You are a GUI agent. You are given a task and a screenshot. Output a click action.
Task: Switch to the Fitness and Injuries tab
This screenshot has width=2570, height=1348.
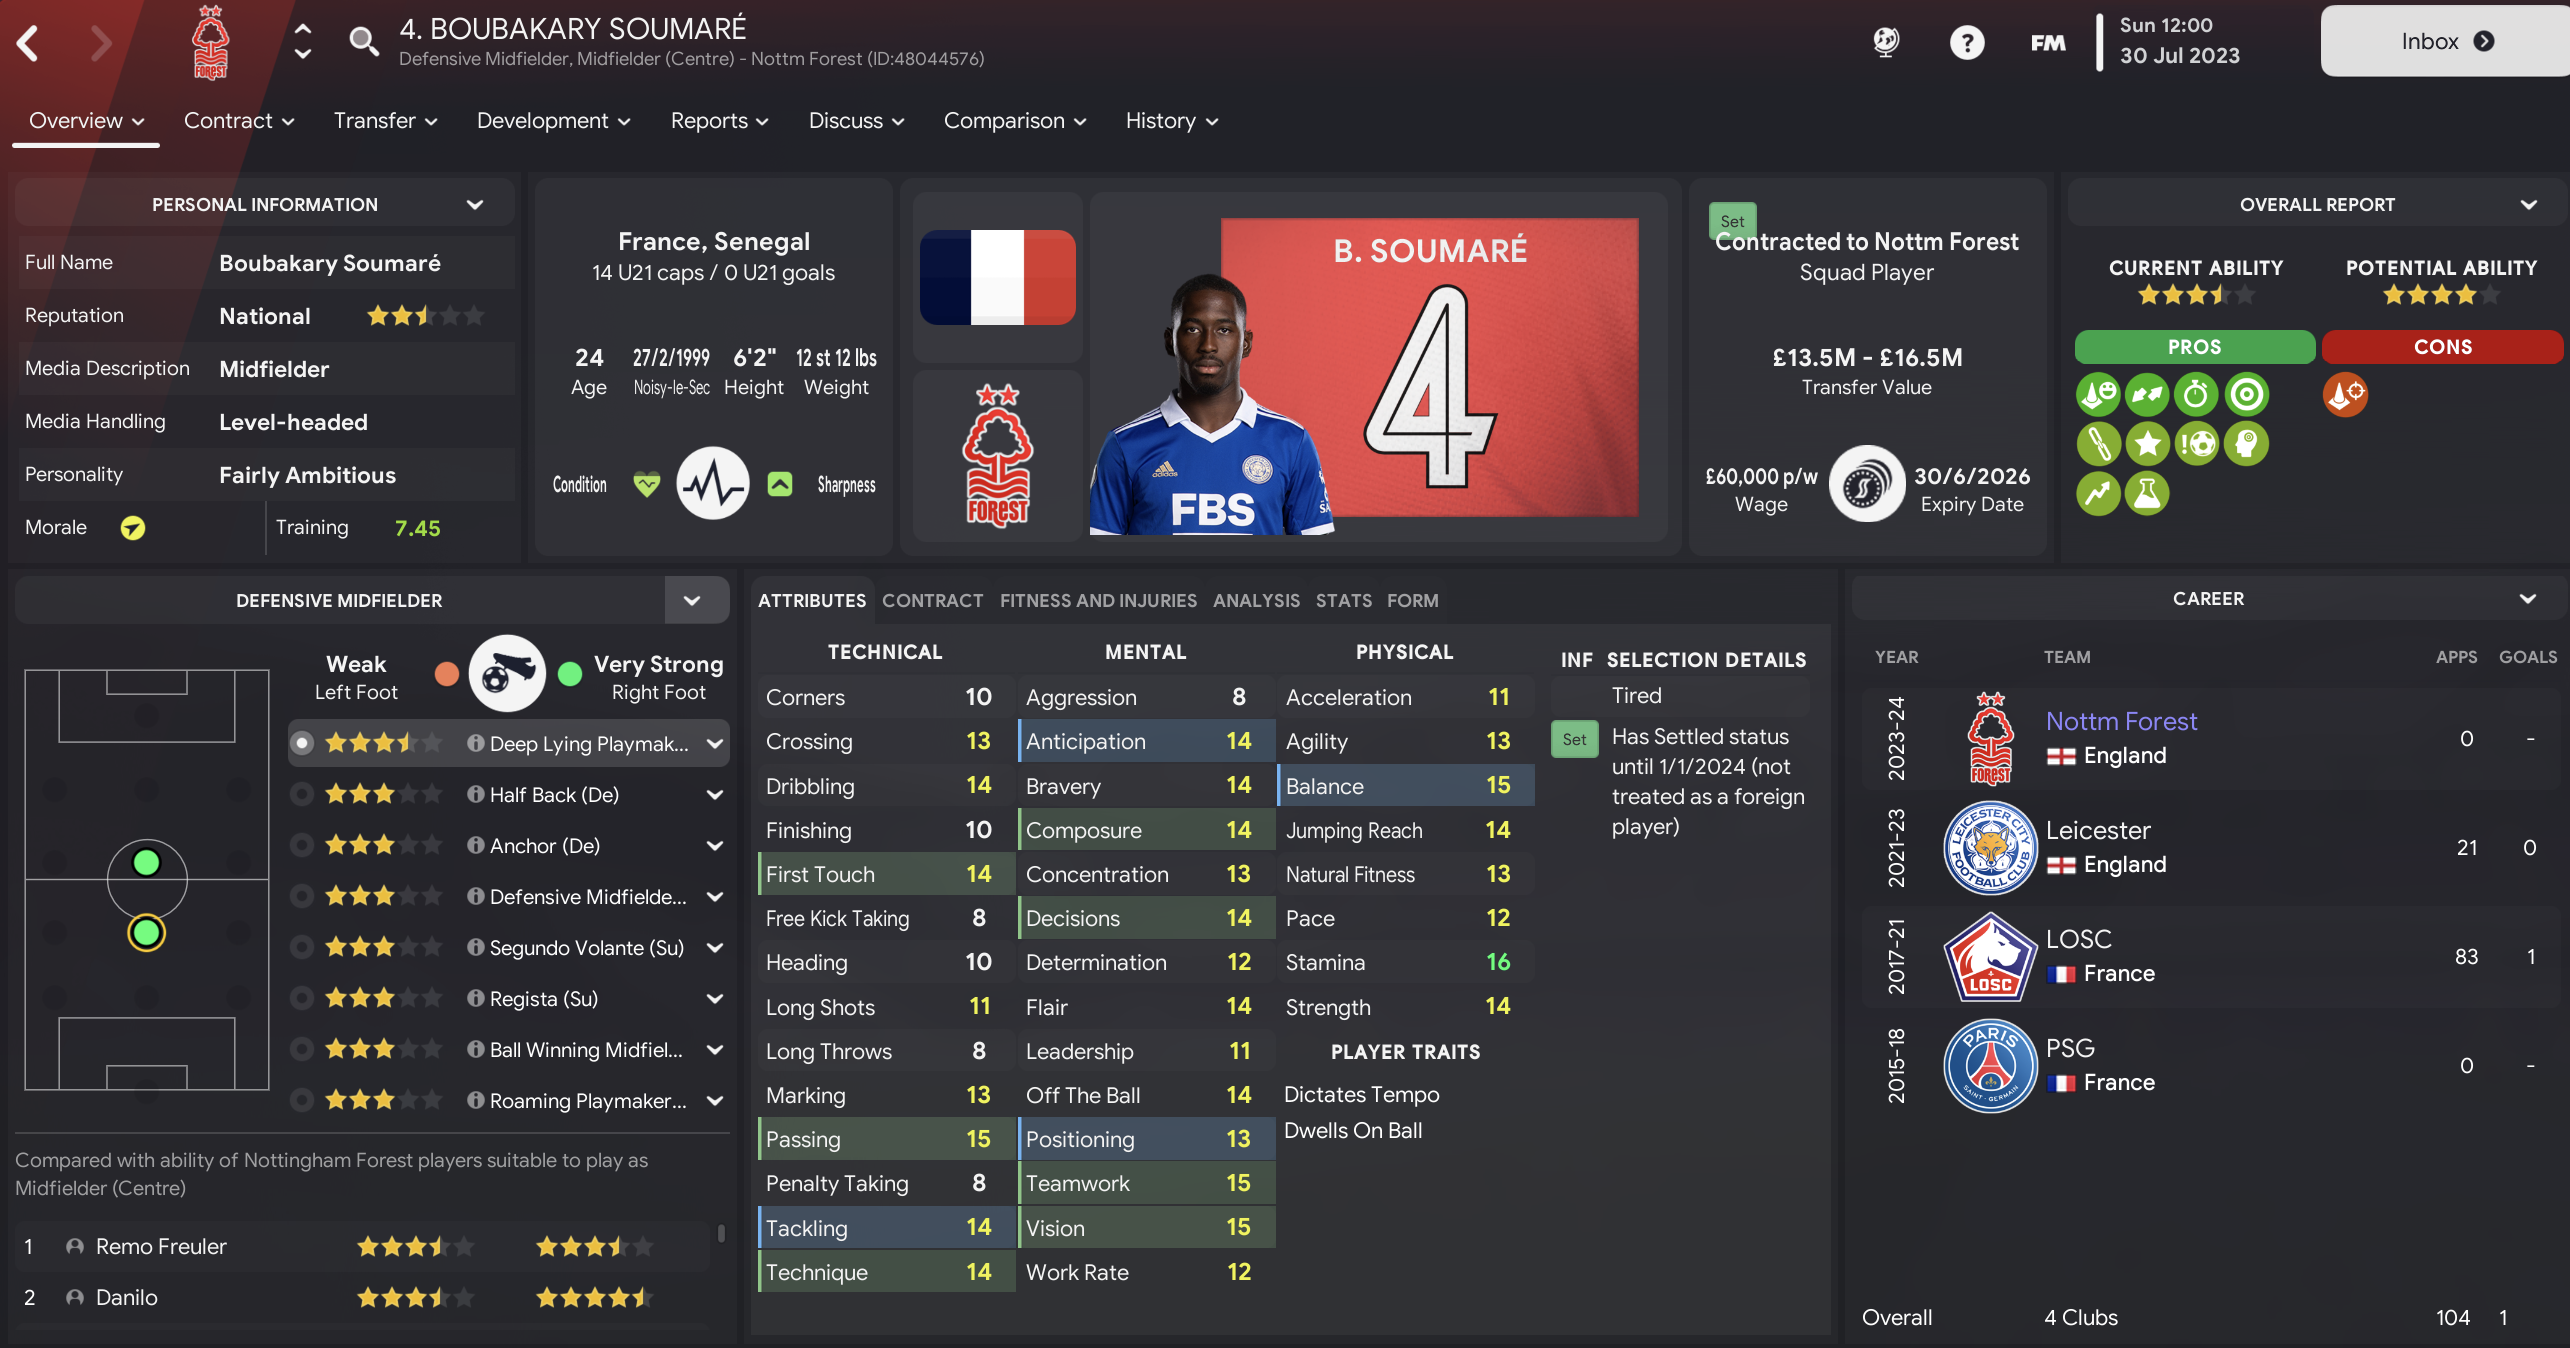pos(1098,600)
